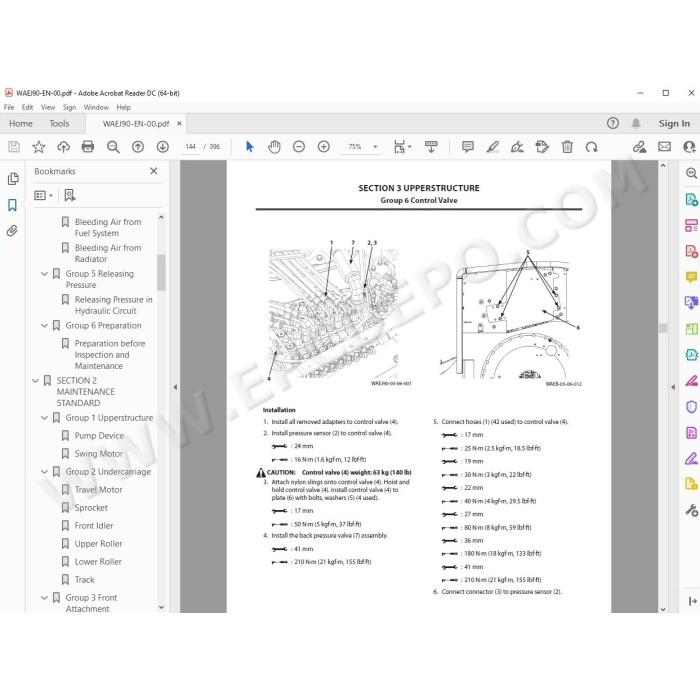Screen dimensions: 700x700
Task: Zoom in with plus button
Action: (x=324, y=147)
